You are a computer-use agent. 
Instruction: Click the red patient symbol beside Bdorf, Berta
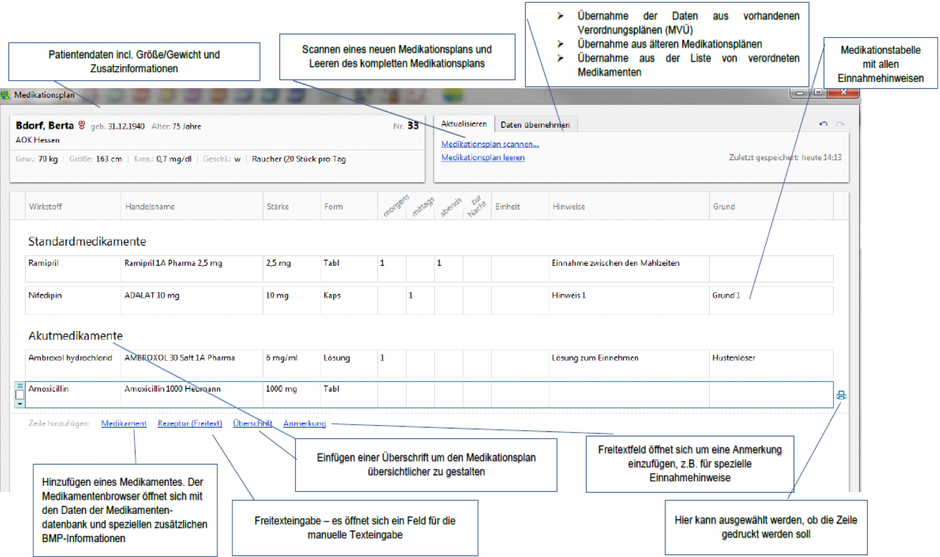(82, 125)
